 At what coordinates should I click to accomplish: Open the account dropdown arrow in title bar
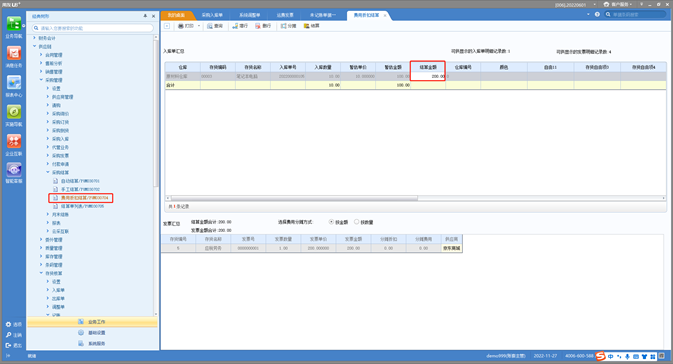pos(594,5)
